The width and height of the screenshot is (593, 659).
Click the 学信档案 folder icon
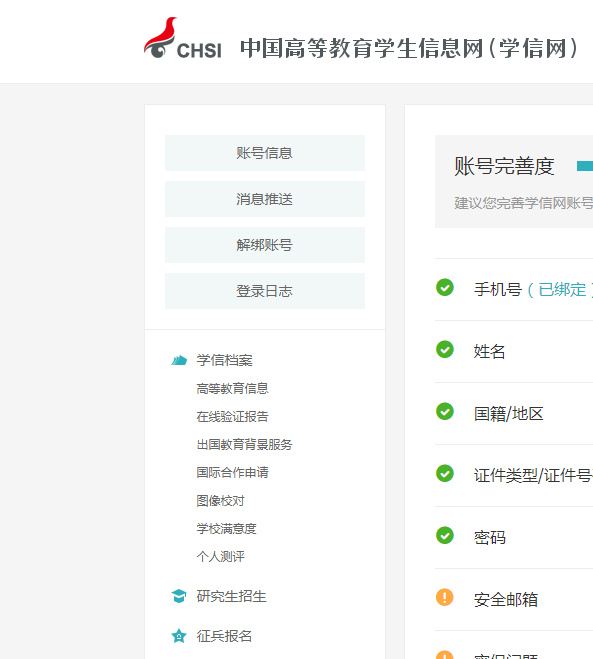click(x=179, y=360)
